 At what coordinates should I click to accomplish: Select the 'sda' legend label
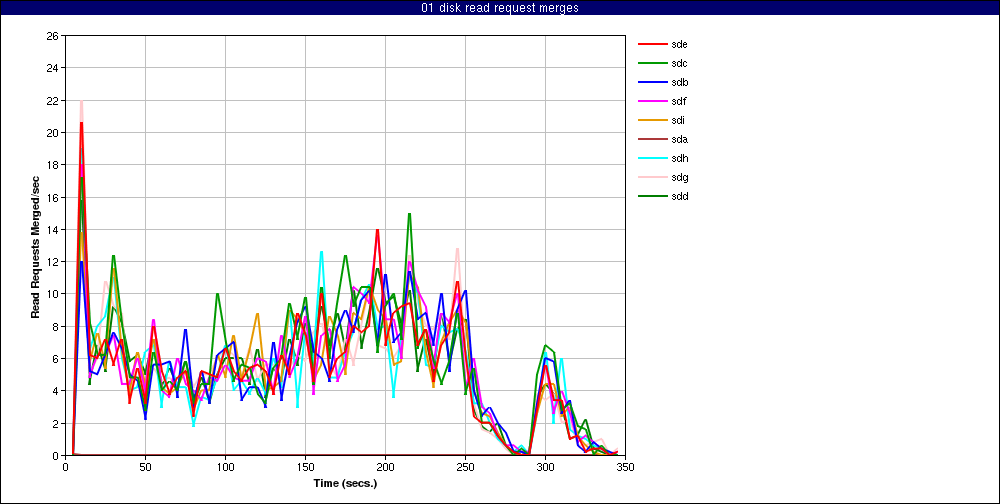tap(680, 139)
